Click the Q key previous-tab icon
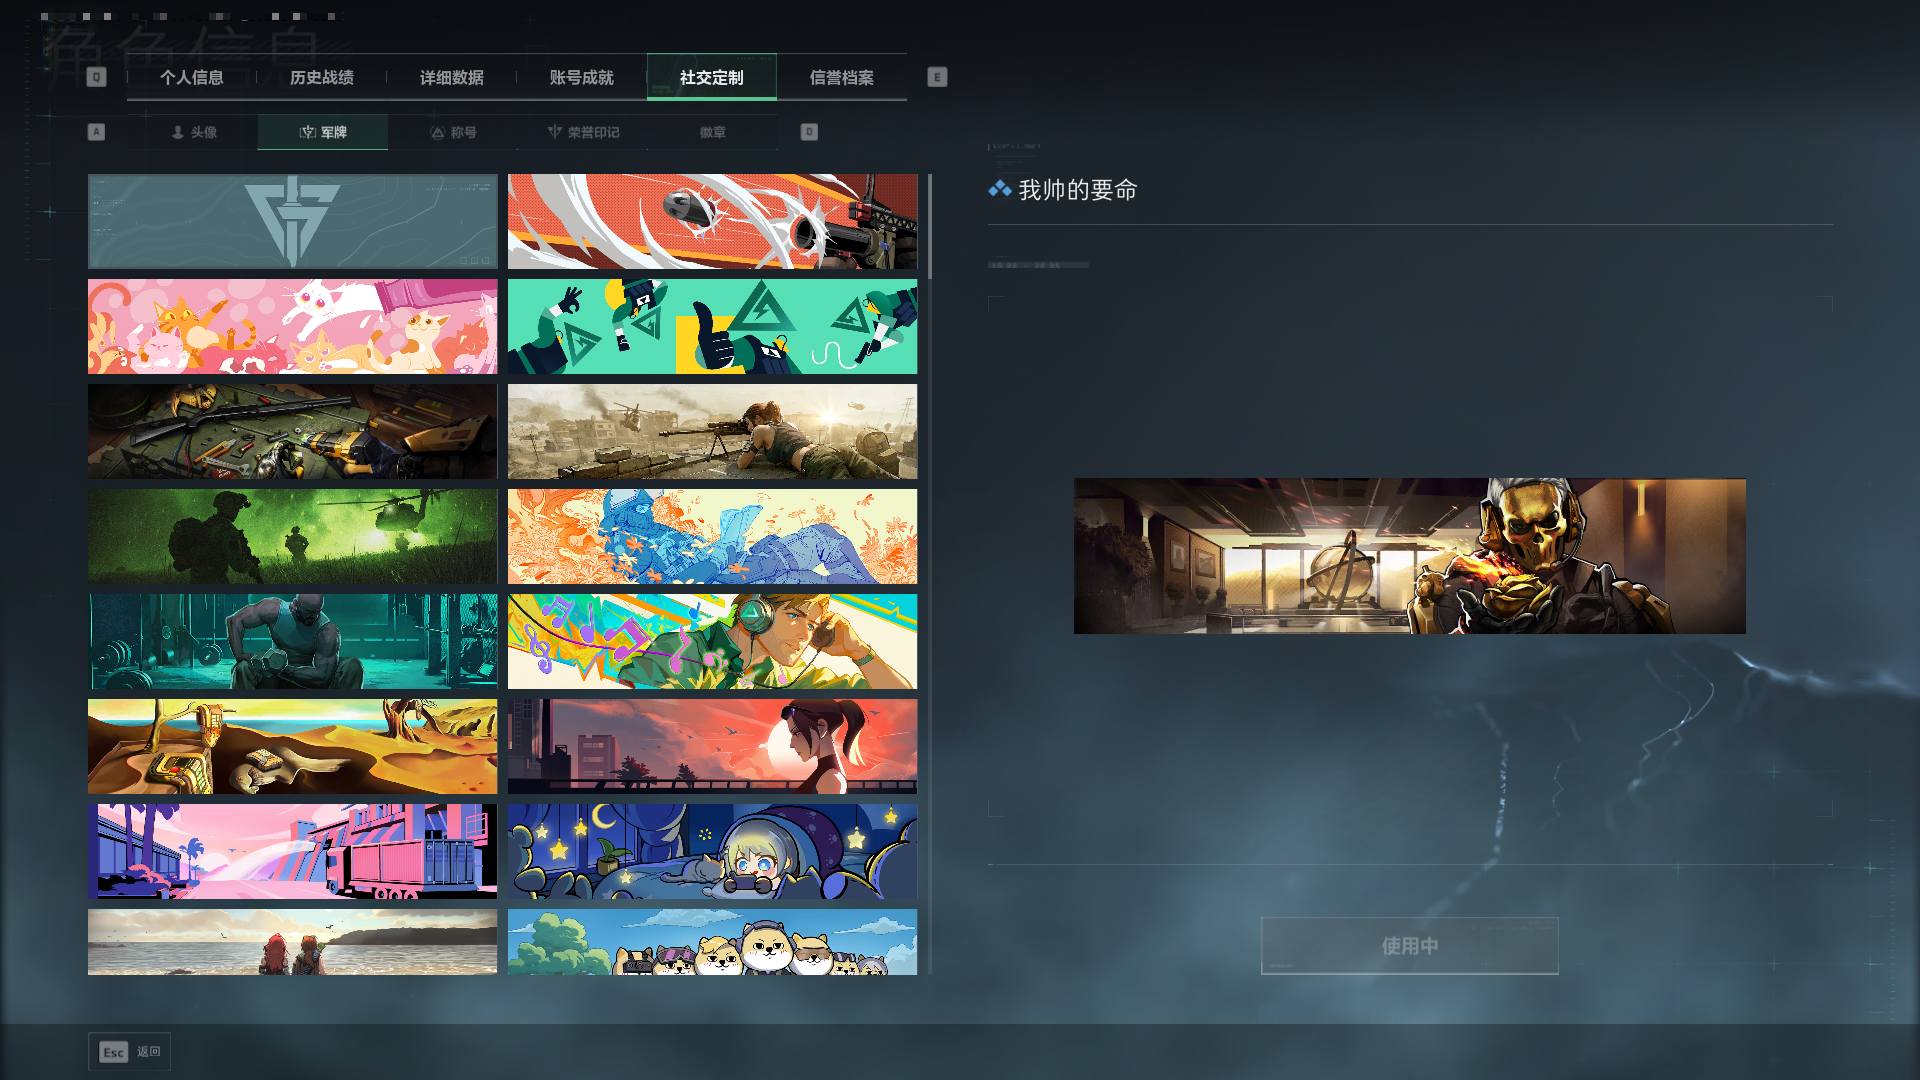Image resolution: width=1920 pixels, height=1080 pixels. [96, 77]
